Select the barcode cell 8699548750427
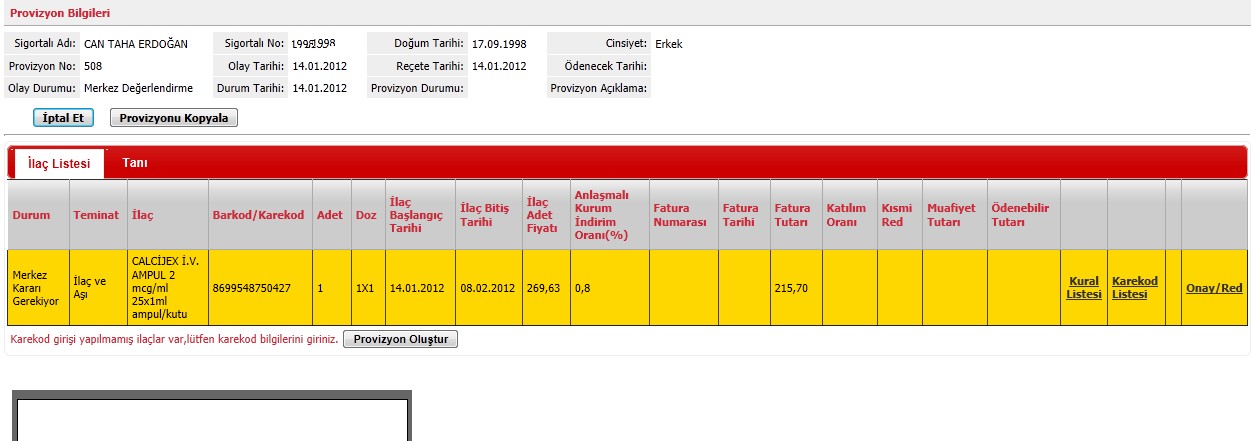 (x=251, y=288)
